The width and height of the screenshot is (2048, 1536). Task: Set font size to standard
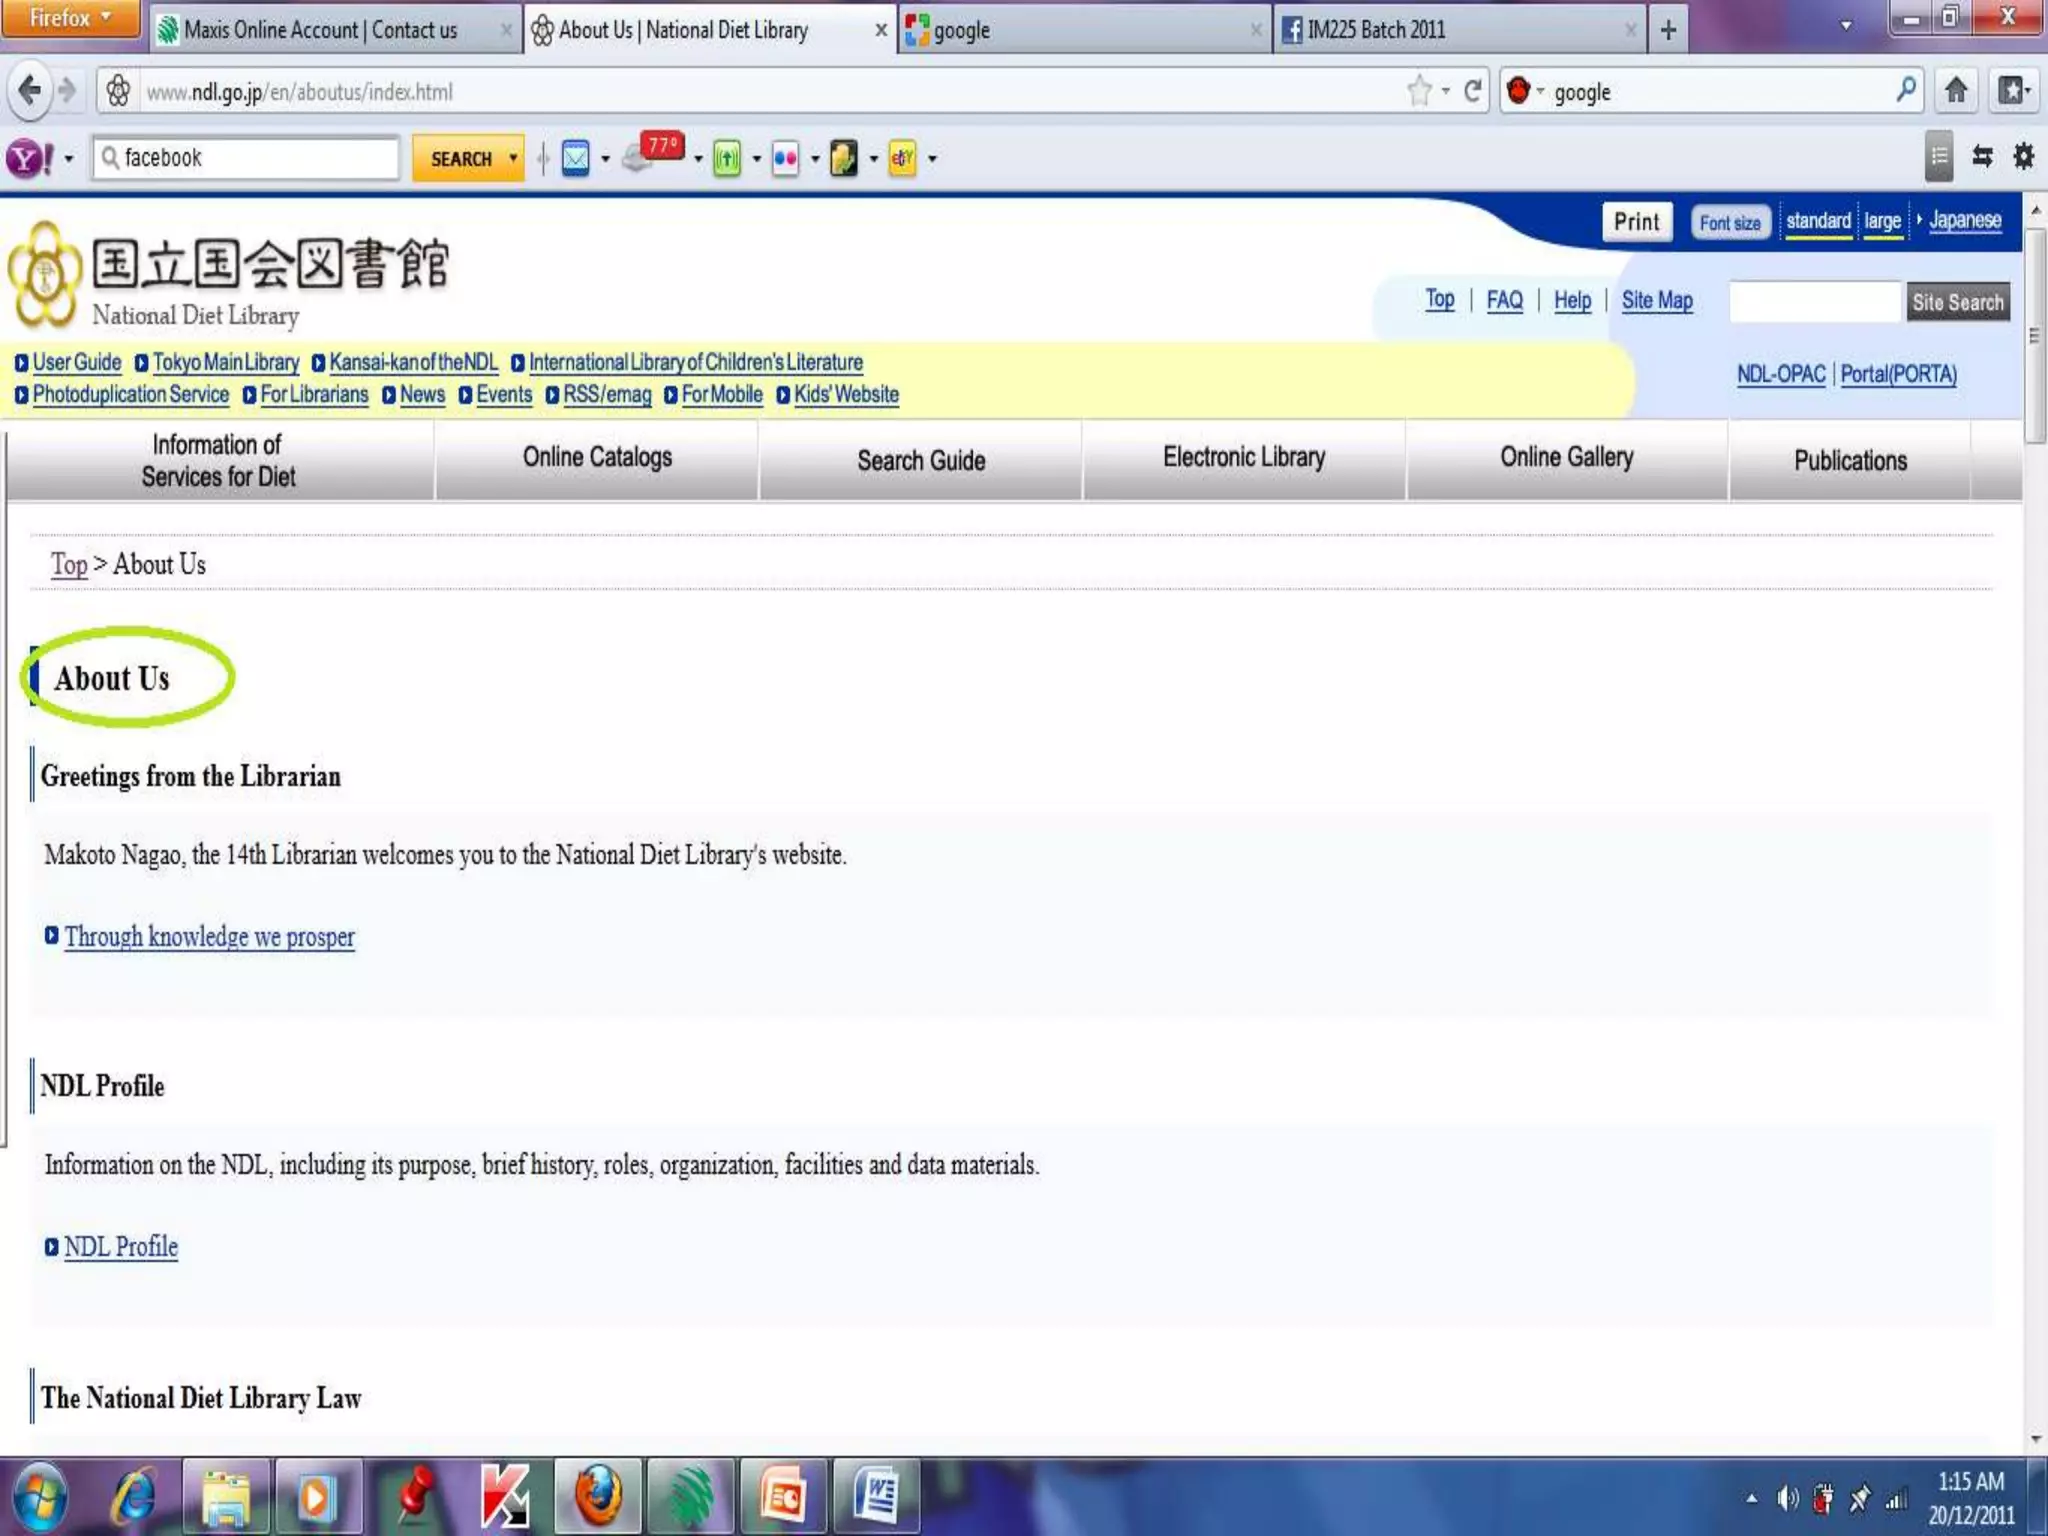pyautogui.click(x=1818, y=222)
